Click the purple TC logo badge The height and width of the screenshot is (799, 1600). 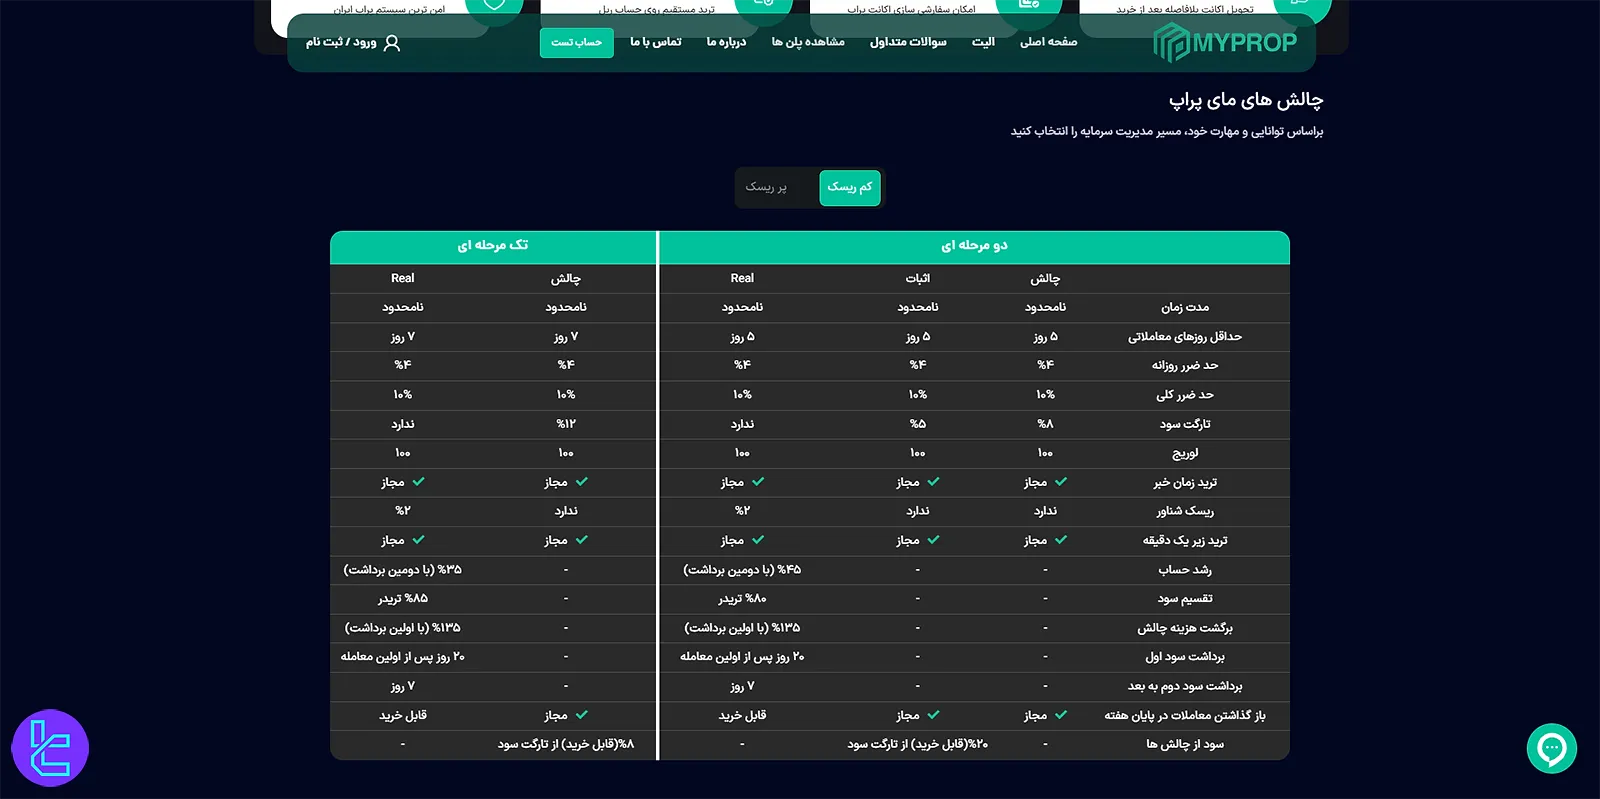(50, 748)
